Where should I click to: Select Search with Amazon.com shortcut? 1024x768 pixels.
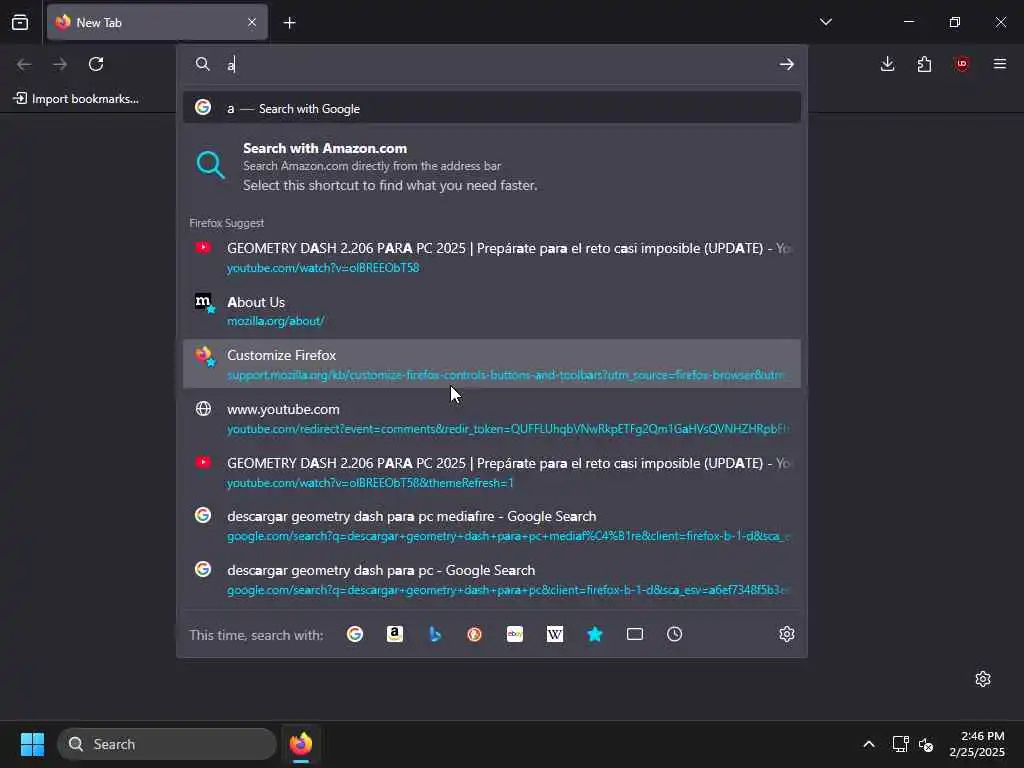click(492, 166)
